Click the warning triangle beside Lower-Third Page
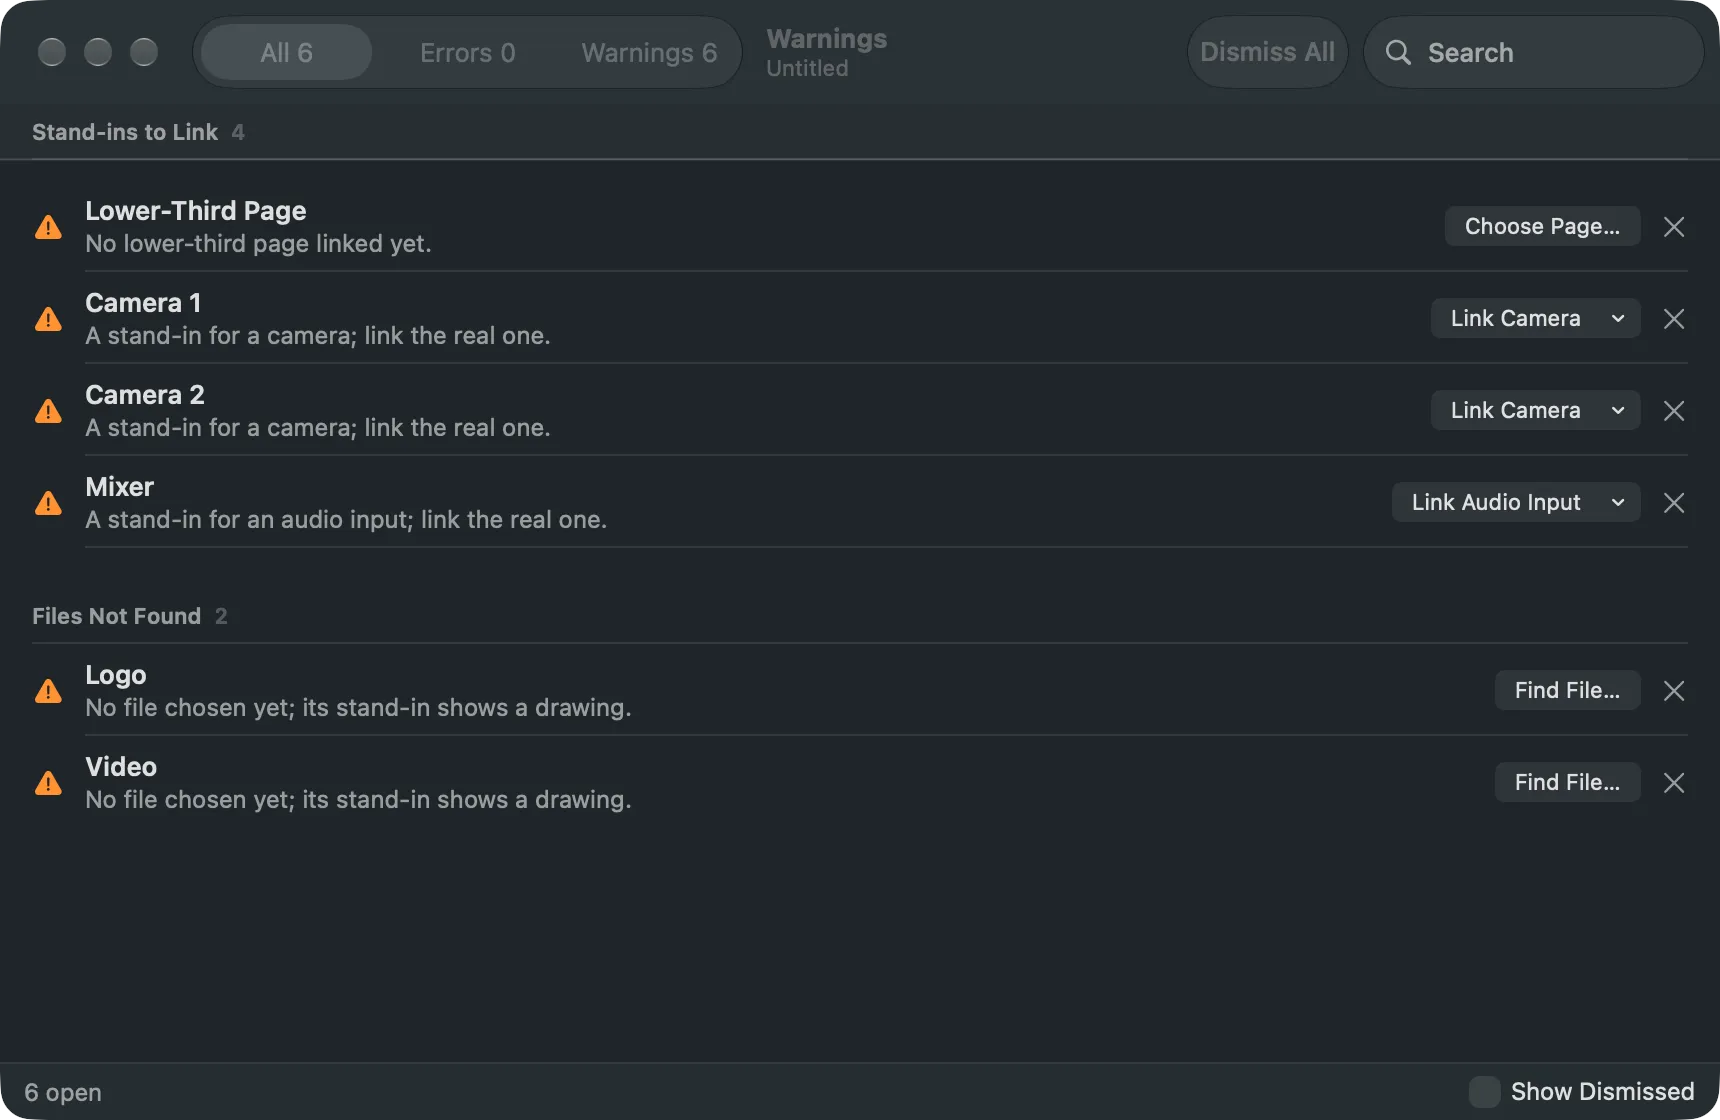The width and height of the screenshot is (1720, 1120). 48,228
